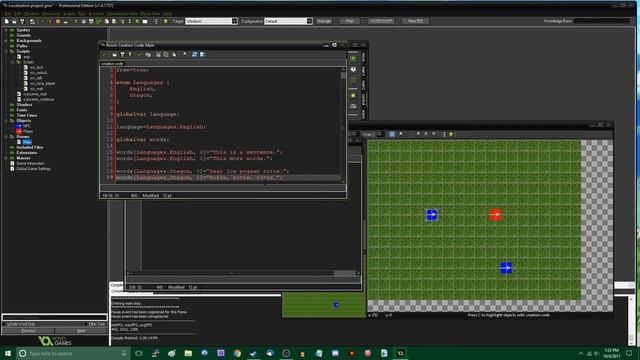The image size is (640, 360).
Task: Open the File menu
Action: pos(7,13)
